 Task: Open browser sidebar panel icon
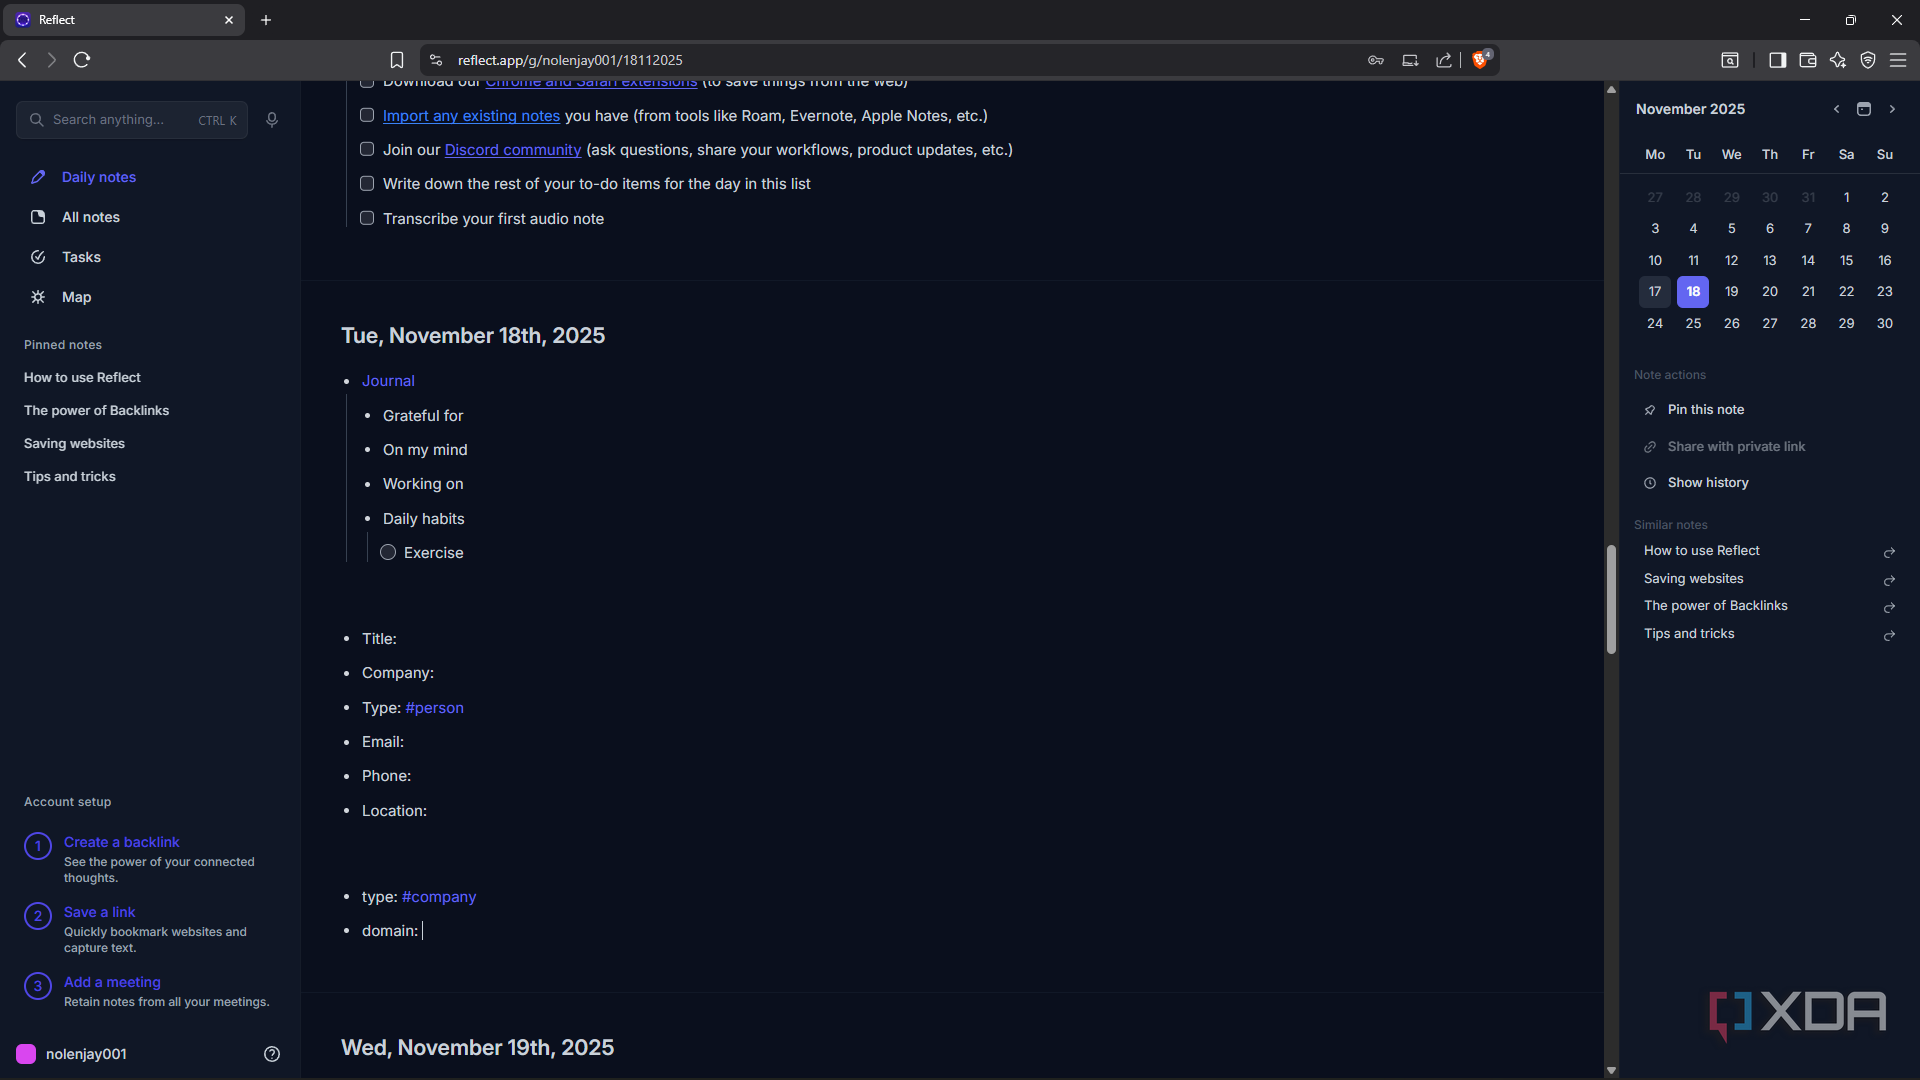pyautogui.click(x=1777, y=60)
